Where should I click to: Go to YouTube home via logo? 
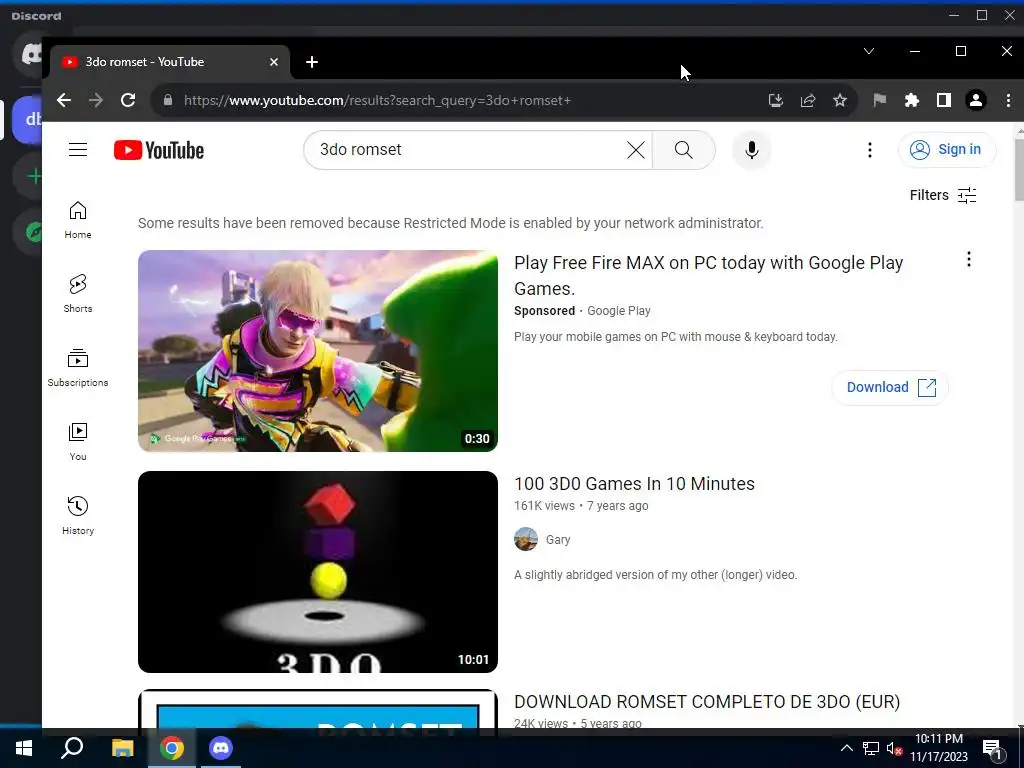coord(159,150)
